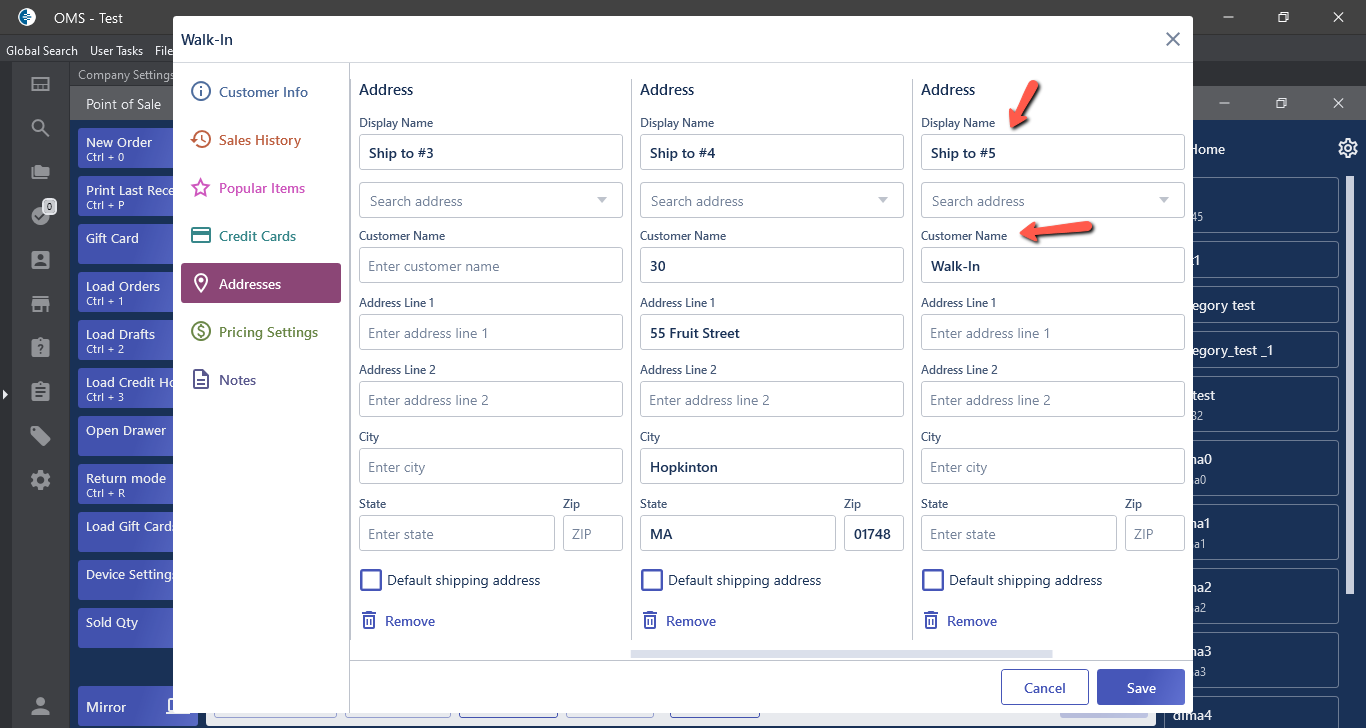
Task: Expand Search address dropdown for Ship to #3
Action: [x=602, y=201]
